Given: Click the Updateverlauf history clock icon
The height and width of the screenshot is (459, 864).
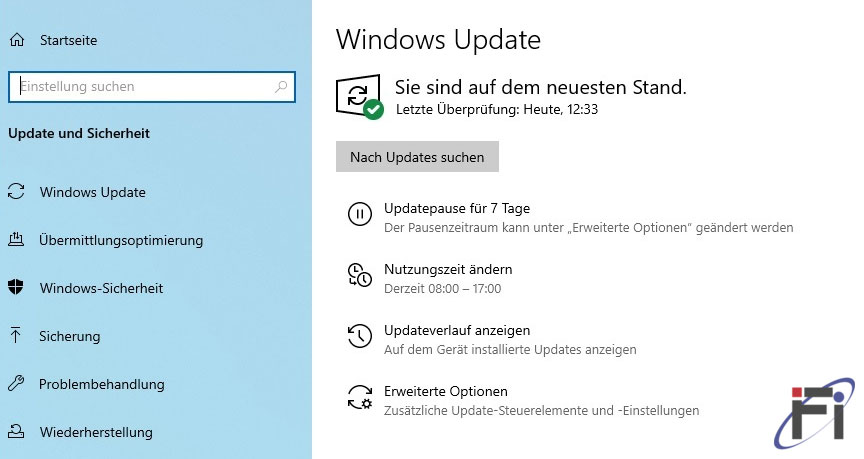Looking at the screenshot, I should pos(360,336).
